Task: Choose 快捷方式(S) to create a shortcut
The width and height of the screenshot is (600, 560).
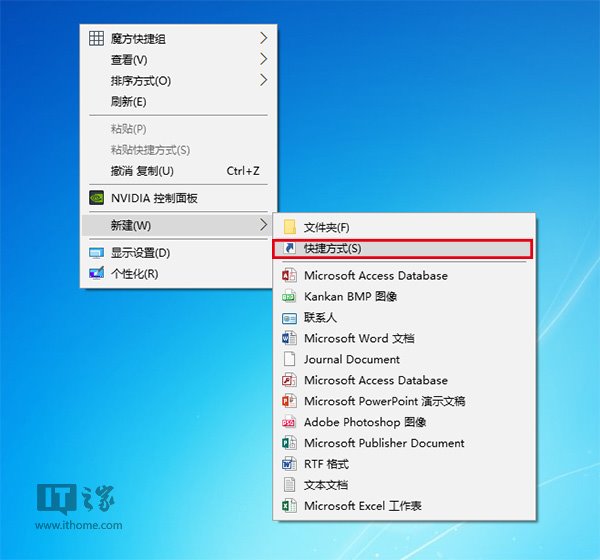Action: [x=403, y=249]
